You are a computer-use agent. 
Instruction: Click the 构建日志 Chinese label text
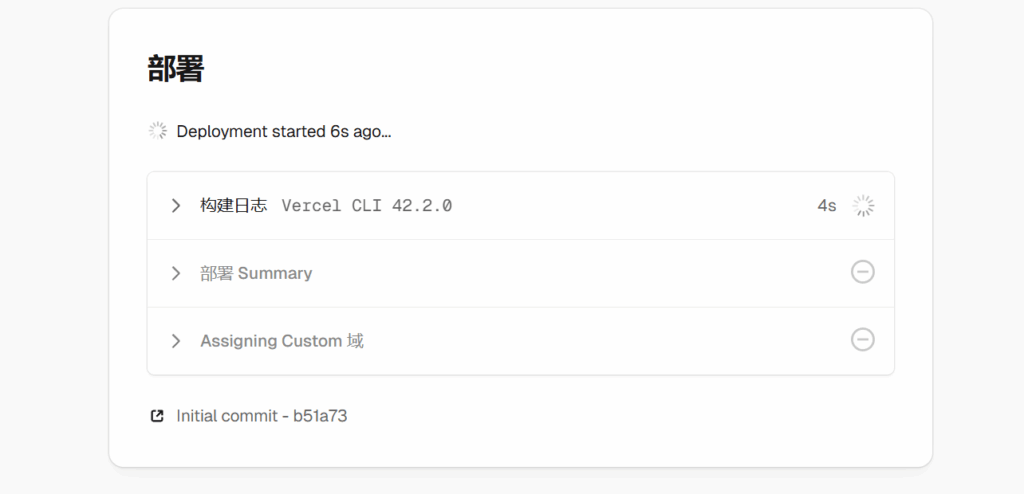233,206
